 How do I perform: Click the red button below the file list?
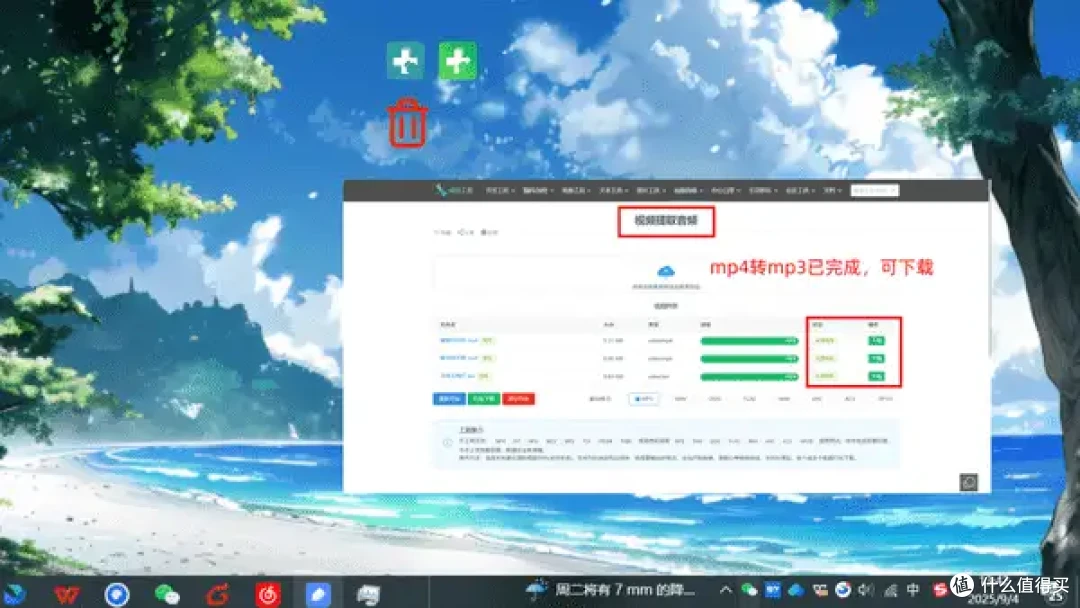pos(519,399)
